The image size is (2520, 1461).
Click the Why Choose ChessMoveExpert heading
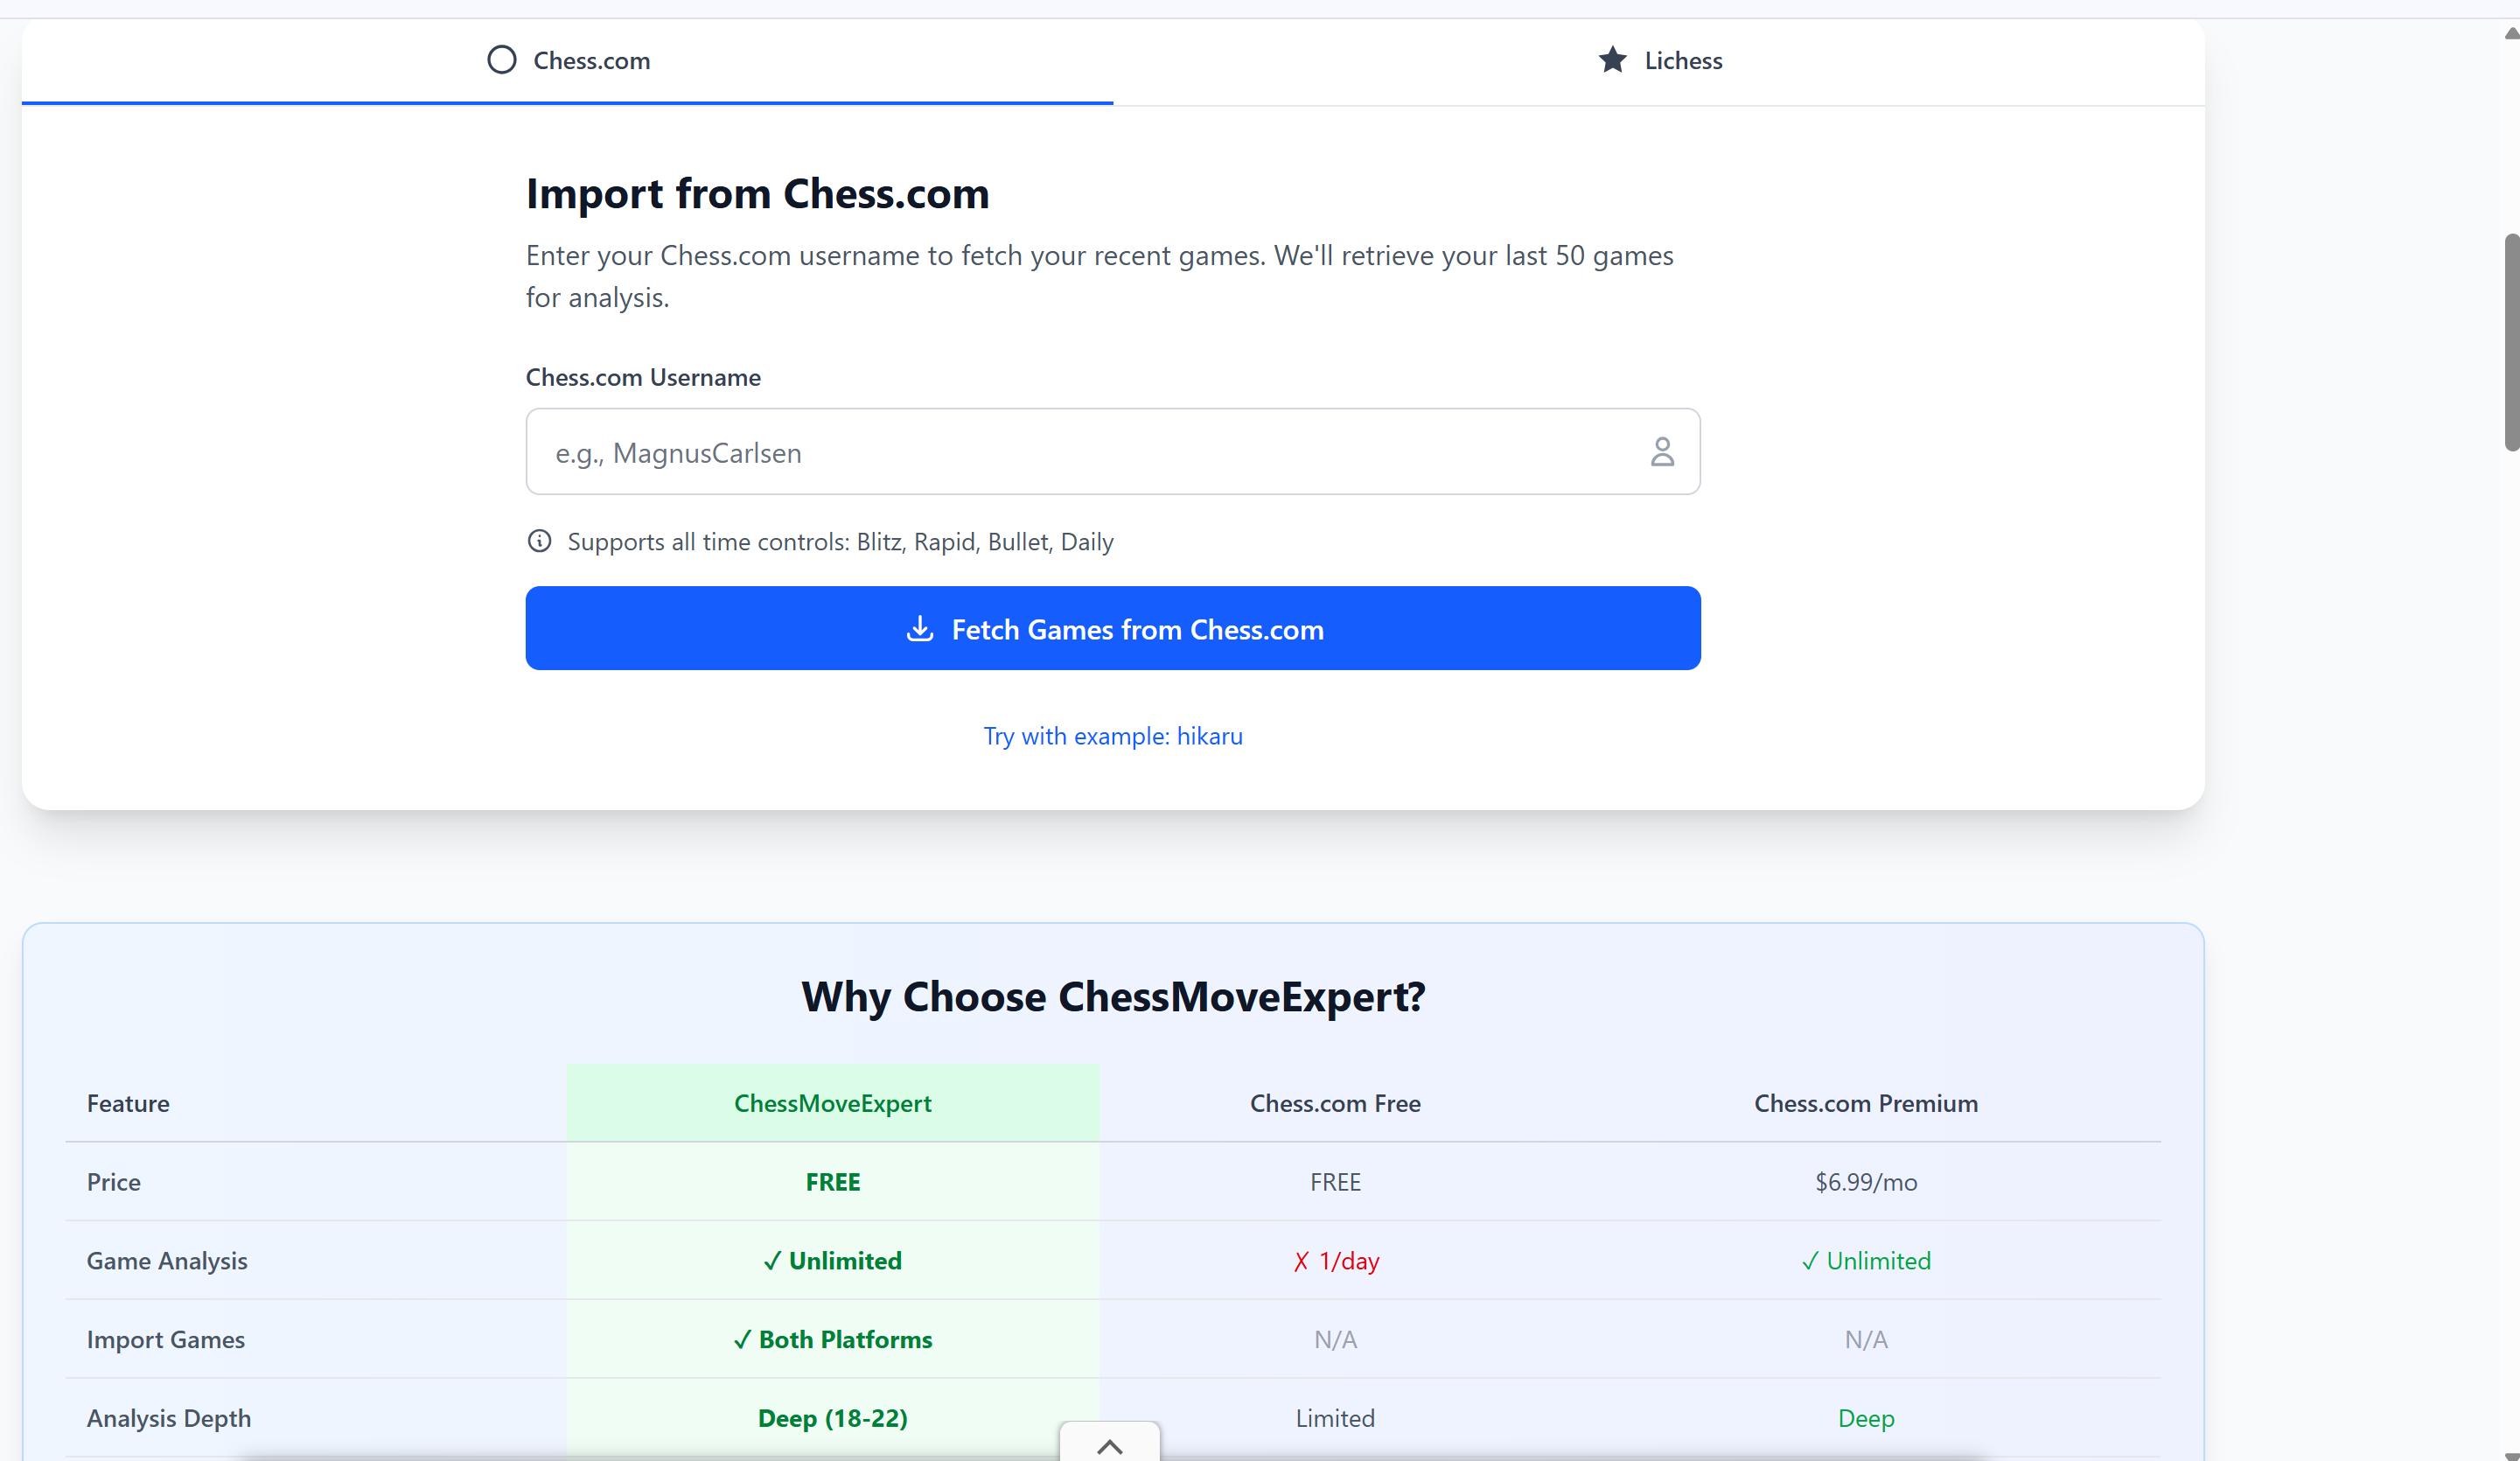pyautogui.click(x=1112, y=996)
